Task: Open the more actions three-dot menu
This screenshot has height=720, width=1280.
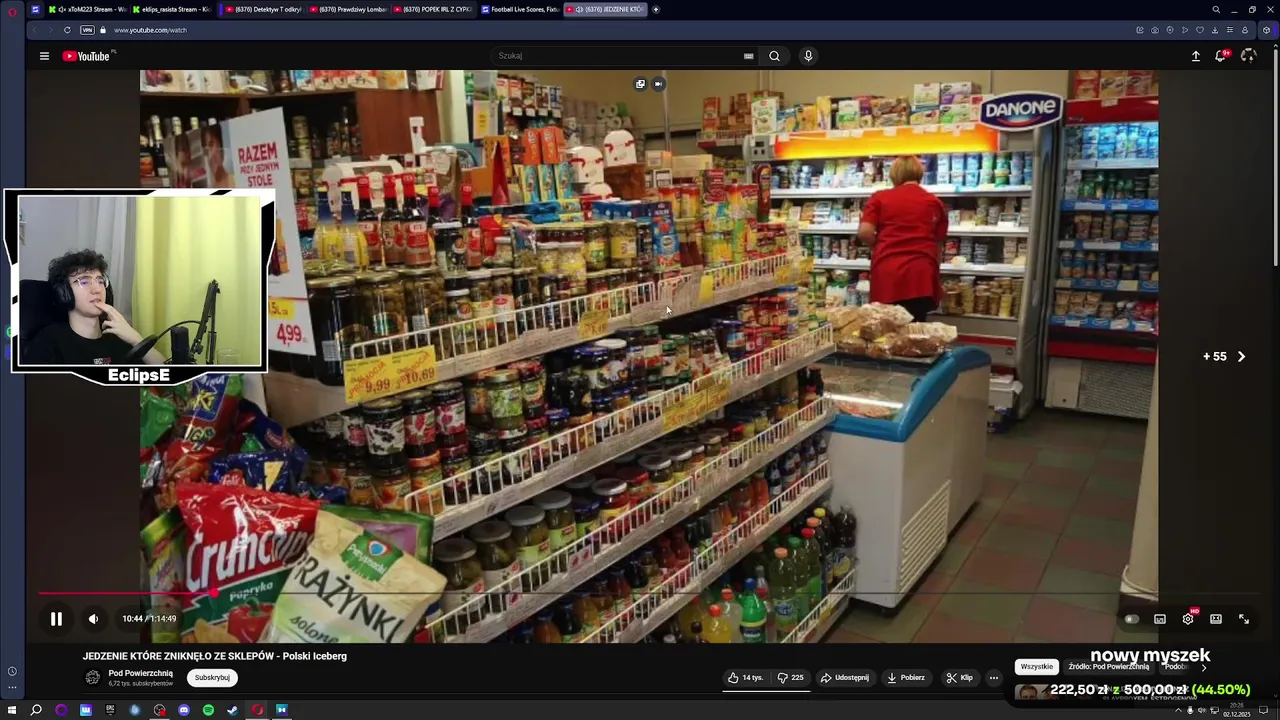Action: (x=993, y=677)
